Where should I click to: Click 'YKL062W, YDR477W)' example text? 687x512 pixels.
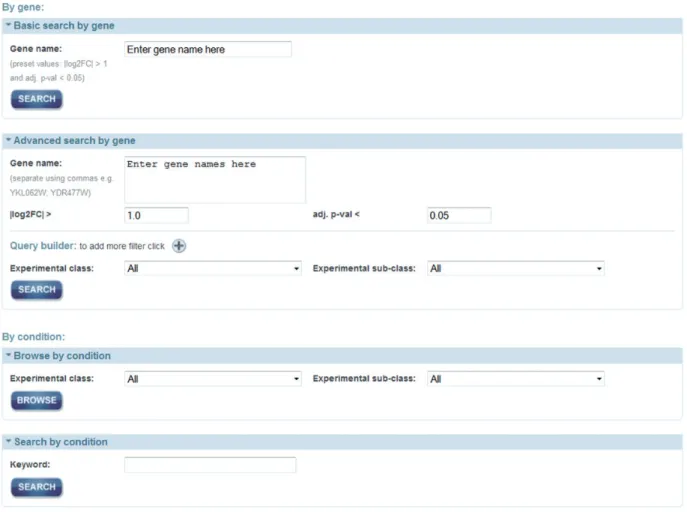[50, 193]
